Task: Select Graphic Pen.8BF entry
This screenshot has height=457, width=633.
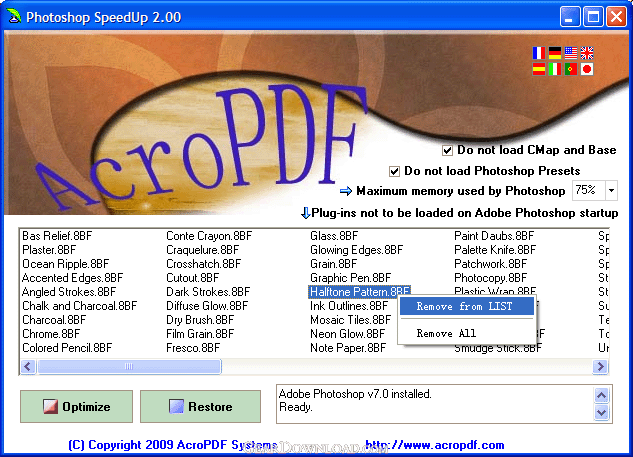Action: pos(350,278)
